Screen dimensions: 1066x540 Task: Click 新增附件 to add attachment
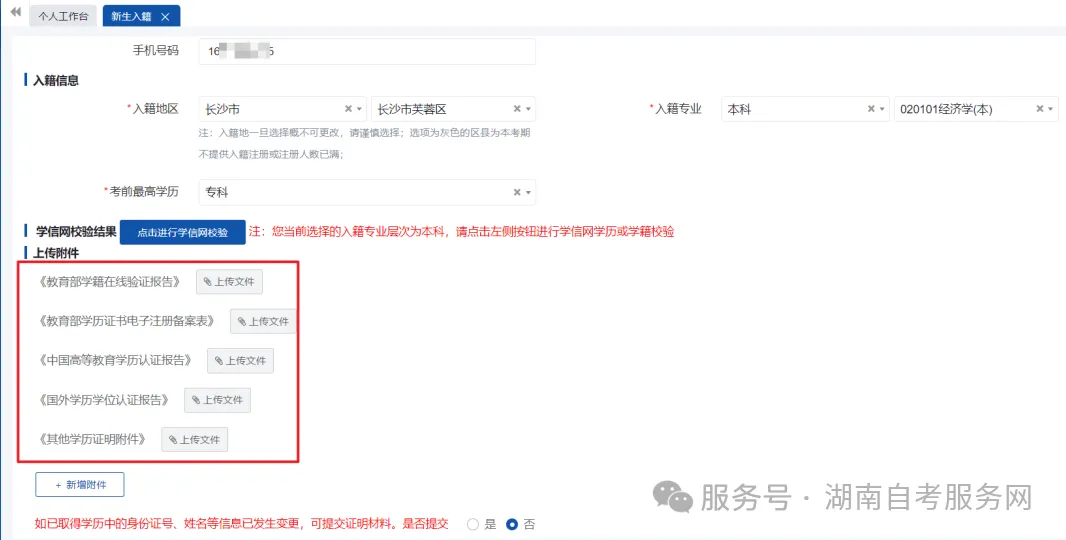tap(80, 485)
